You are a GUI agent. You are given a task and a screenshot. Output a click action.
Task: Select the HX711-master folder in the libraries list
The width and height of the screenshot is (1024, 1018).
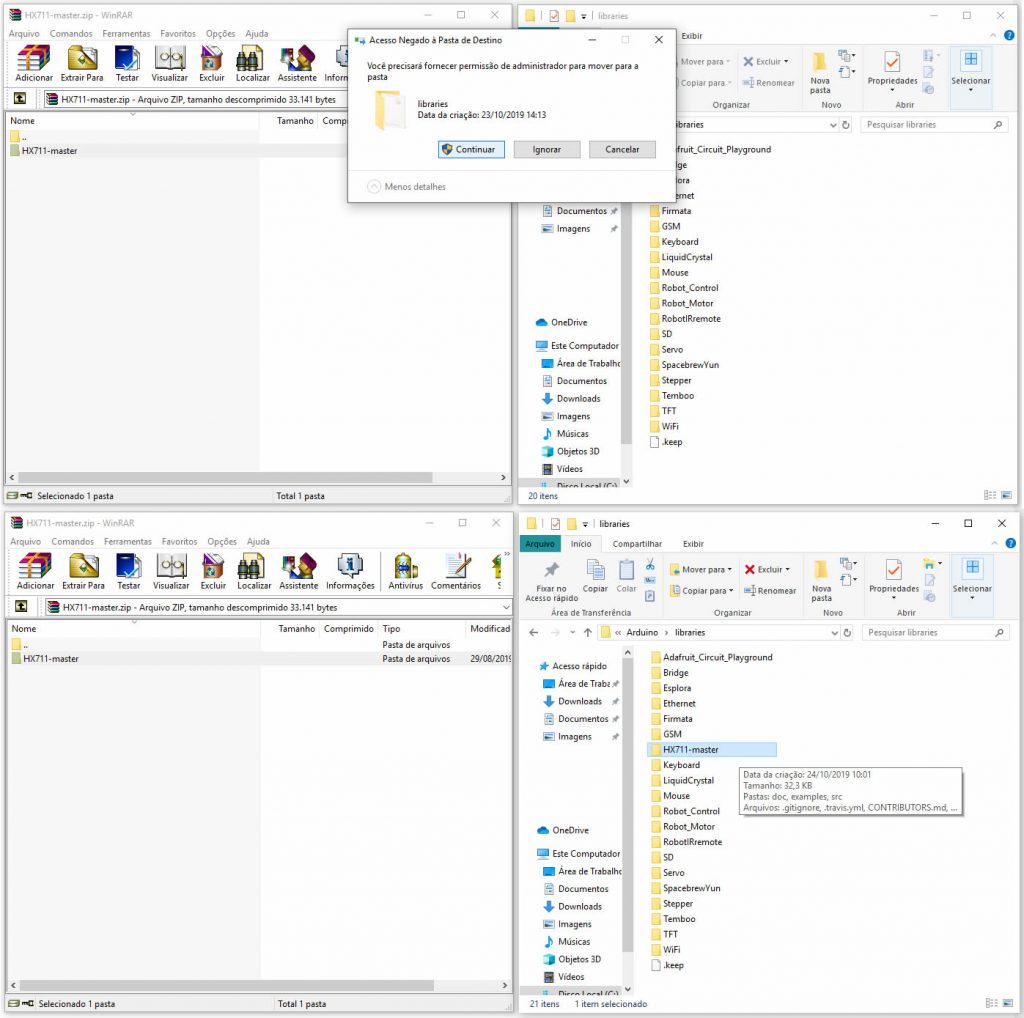point(713,750)
